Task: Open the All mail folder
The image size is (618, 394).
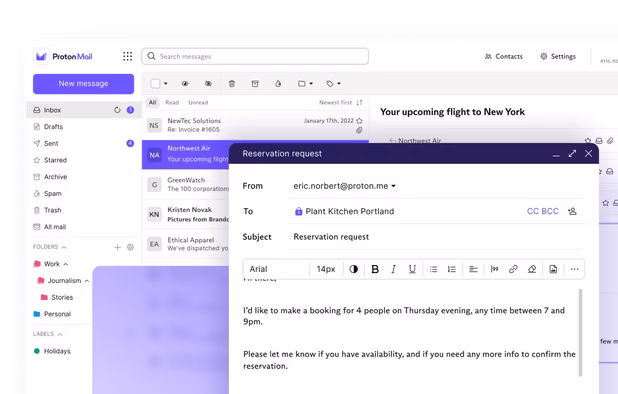Action: click(x=84, y=227)
